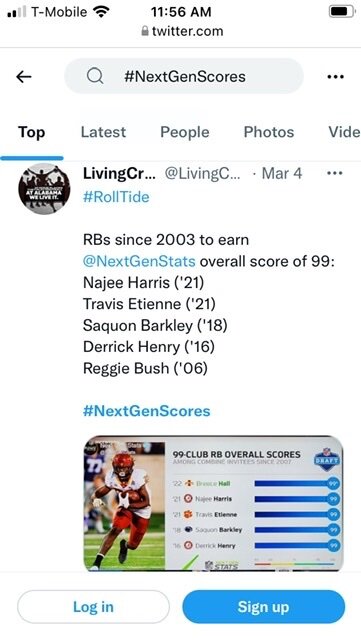Tap the back arrow icon
This screenshot has width=361, height=640.
24,76
